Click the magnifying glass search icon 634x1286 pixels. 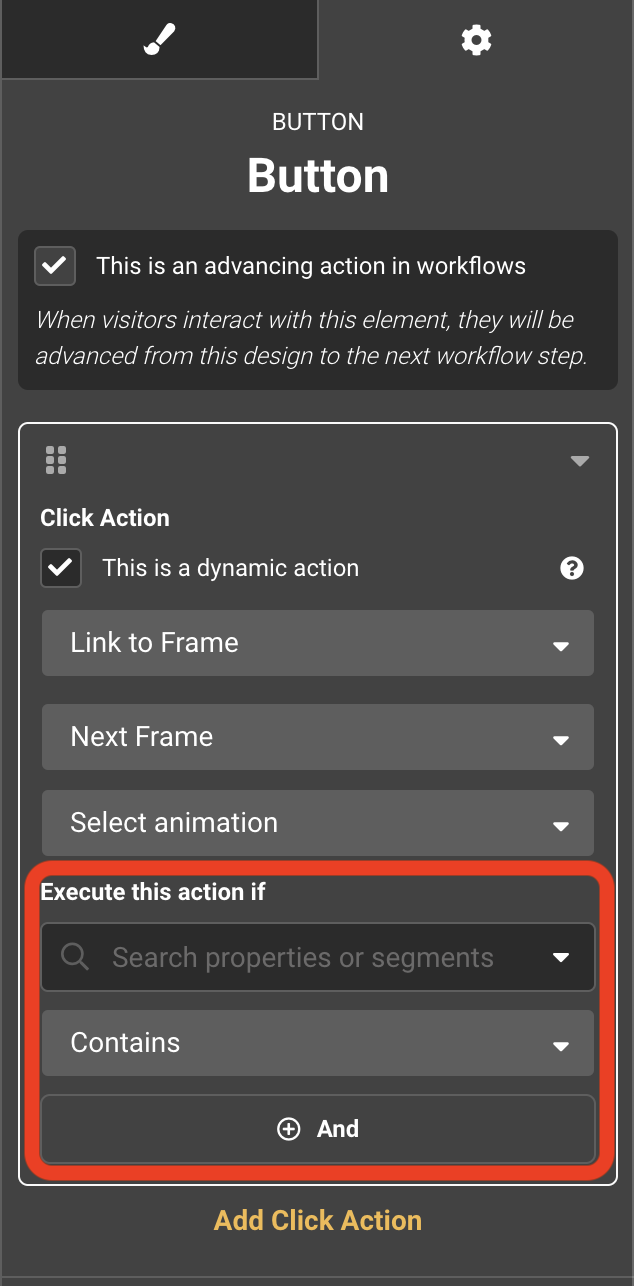[x=75, y=957]
